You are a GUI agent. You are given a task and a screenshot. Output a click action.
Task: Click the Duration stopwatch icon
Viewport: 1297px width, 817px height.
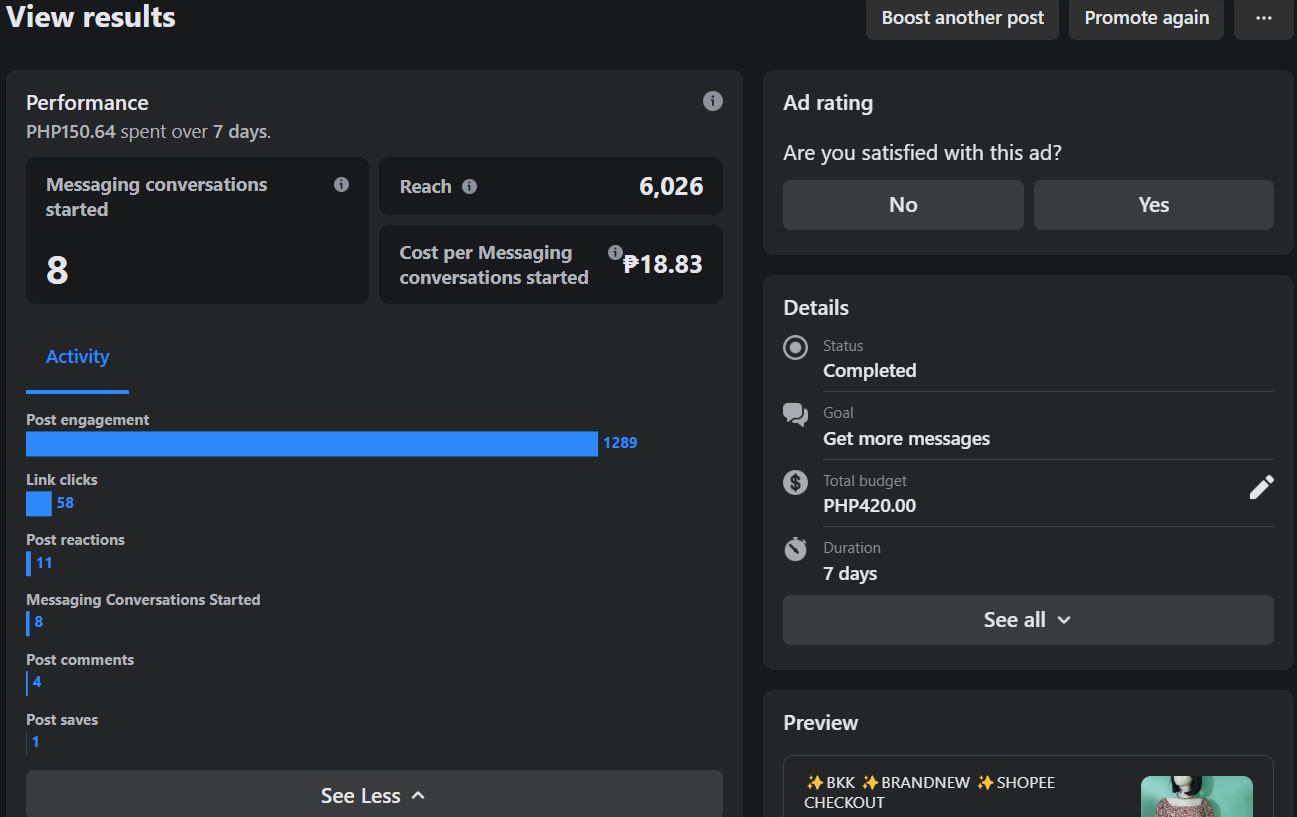click(796, 549)
